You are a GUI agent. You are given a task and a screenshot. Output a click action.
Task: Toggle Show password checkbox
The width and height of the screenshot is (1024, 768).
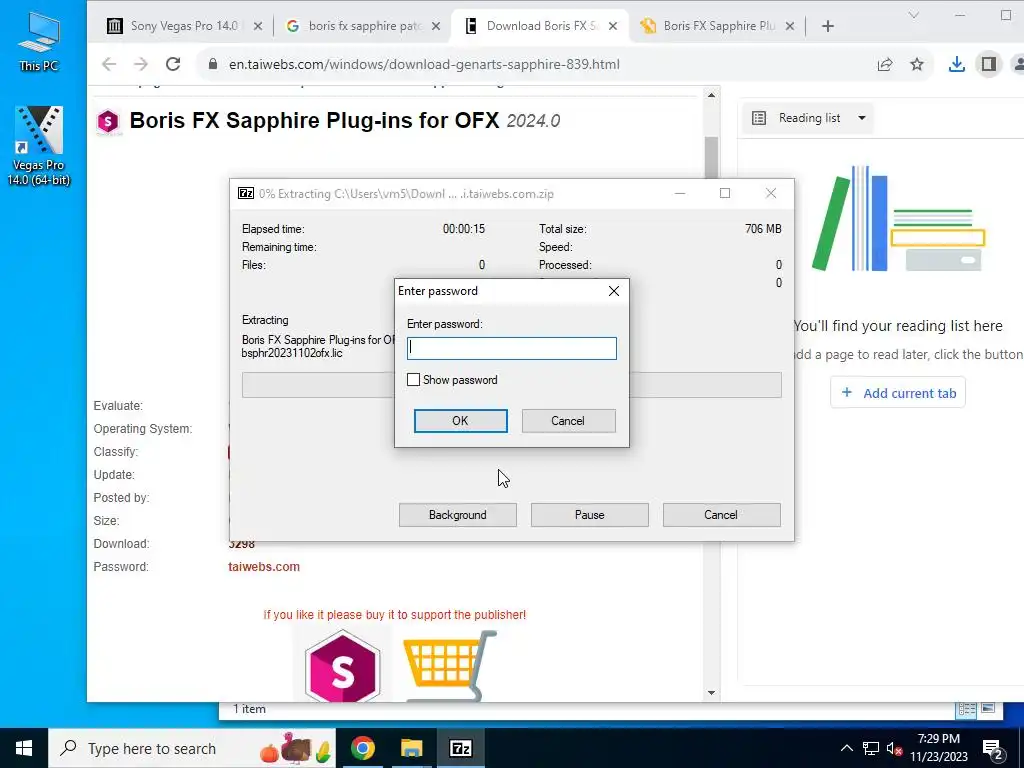[x=413, y=379]
